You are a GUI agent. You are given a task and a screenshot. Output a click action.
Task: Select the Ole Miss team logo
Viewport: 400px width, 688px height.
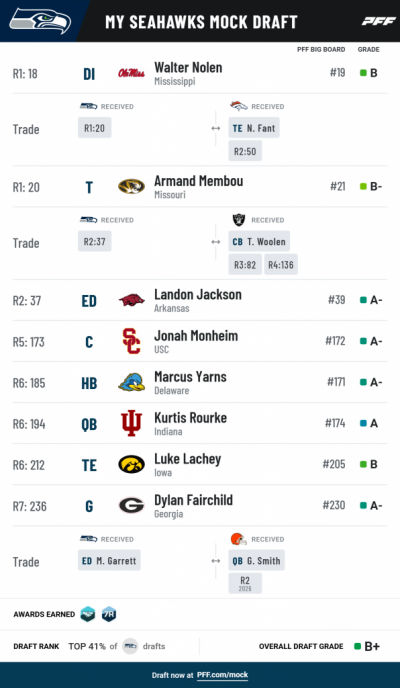click(131, 73)
